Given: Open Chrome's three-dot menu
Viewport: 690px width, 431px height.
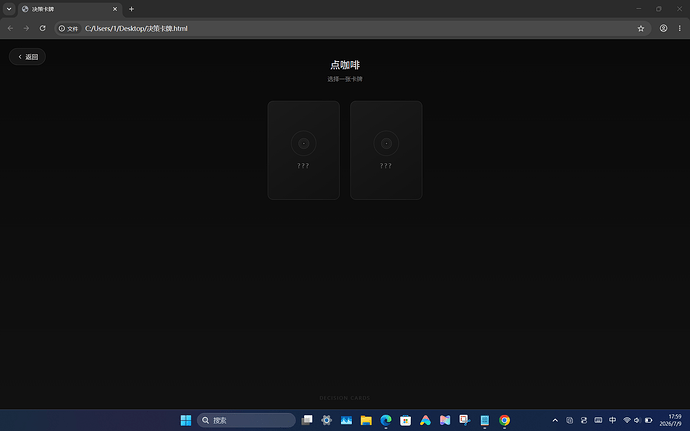Looking at the screenshot, I should point(679,28).
